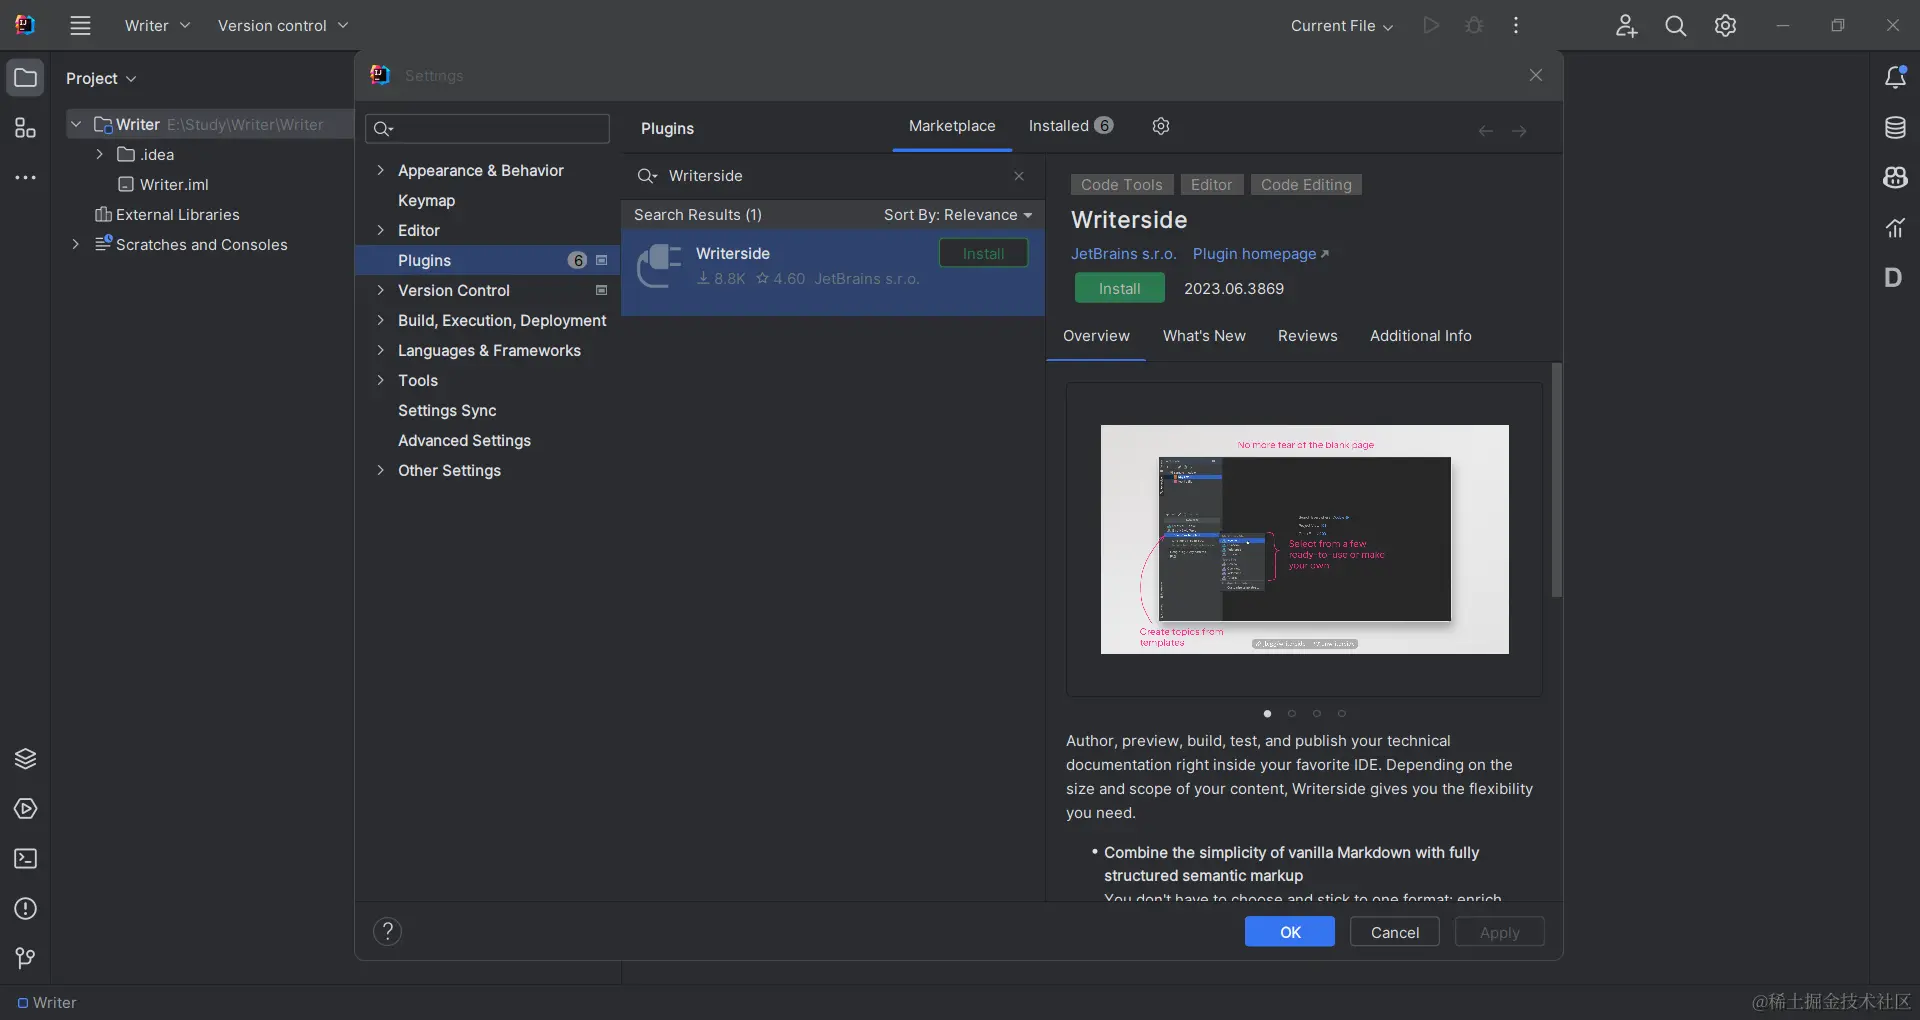Viewport: 1920px width, 1020px height.
Task: Switch to the Marketplace tab
Action: click(x=952, y=126)
